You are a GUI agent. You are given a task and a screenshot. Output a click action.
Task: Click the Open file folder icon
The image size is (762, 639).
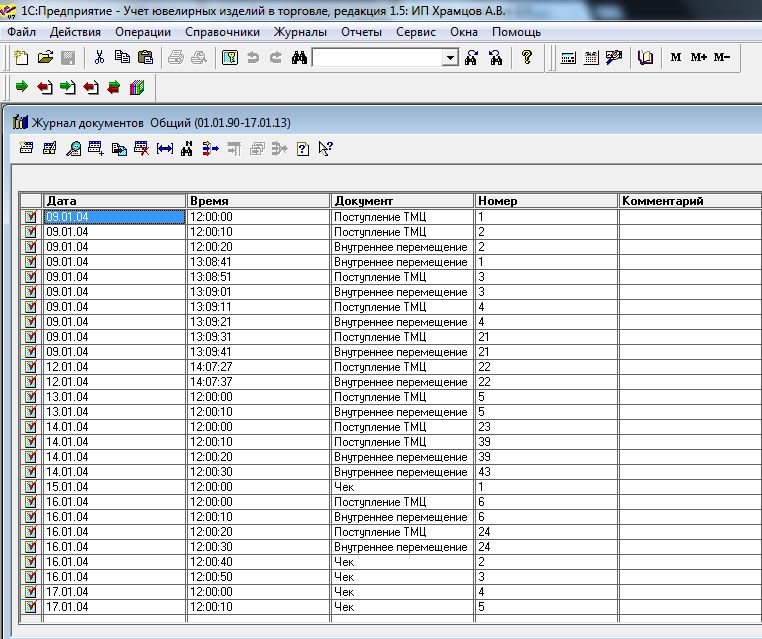(x=45, y=58)
